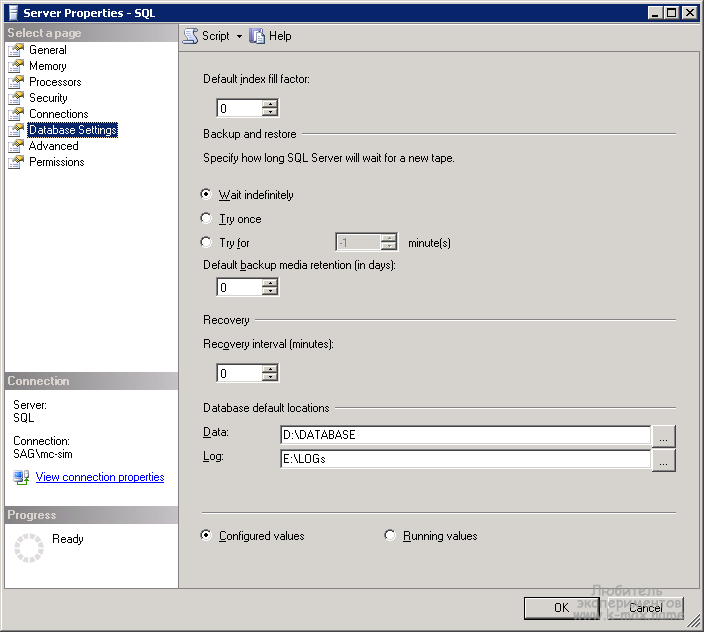Decrease the recovery interval minutes
The height and width of the screenshot is (632, 704).
(270, 377)
